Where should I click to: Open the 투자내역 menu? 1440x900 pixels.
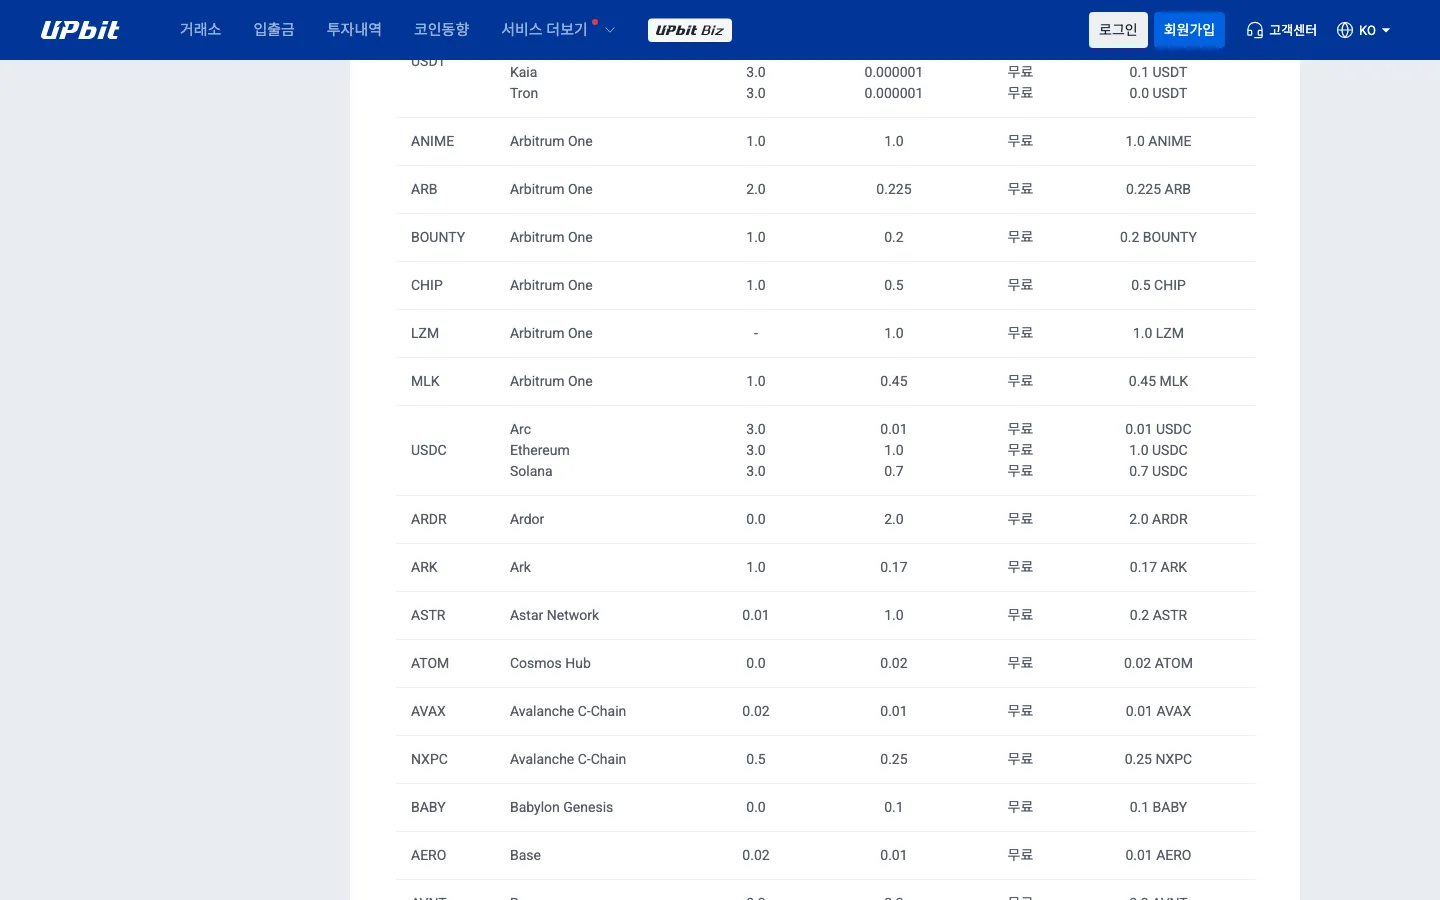click(354, 30)
